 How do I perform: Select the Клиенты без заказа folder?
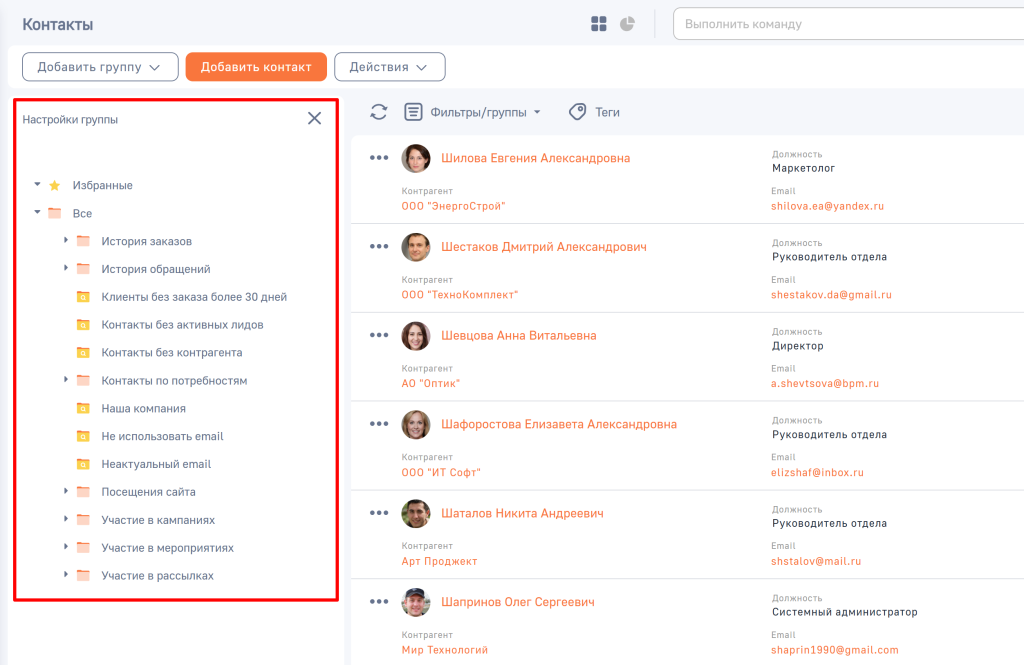194,297
